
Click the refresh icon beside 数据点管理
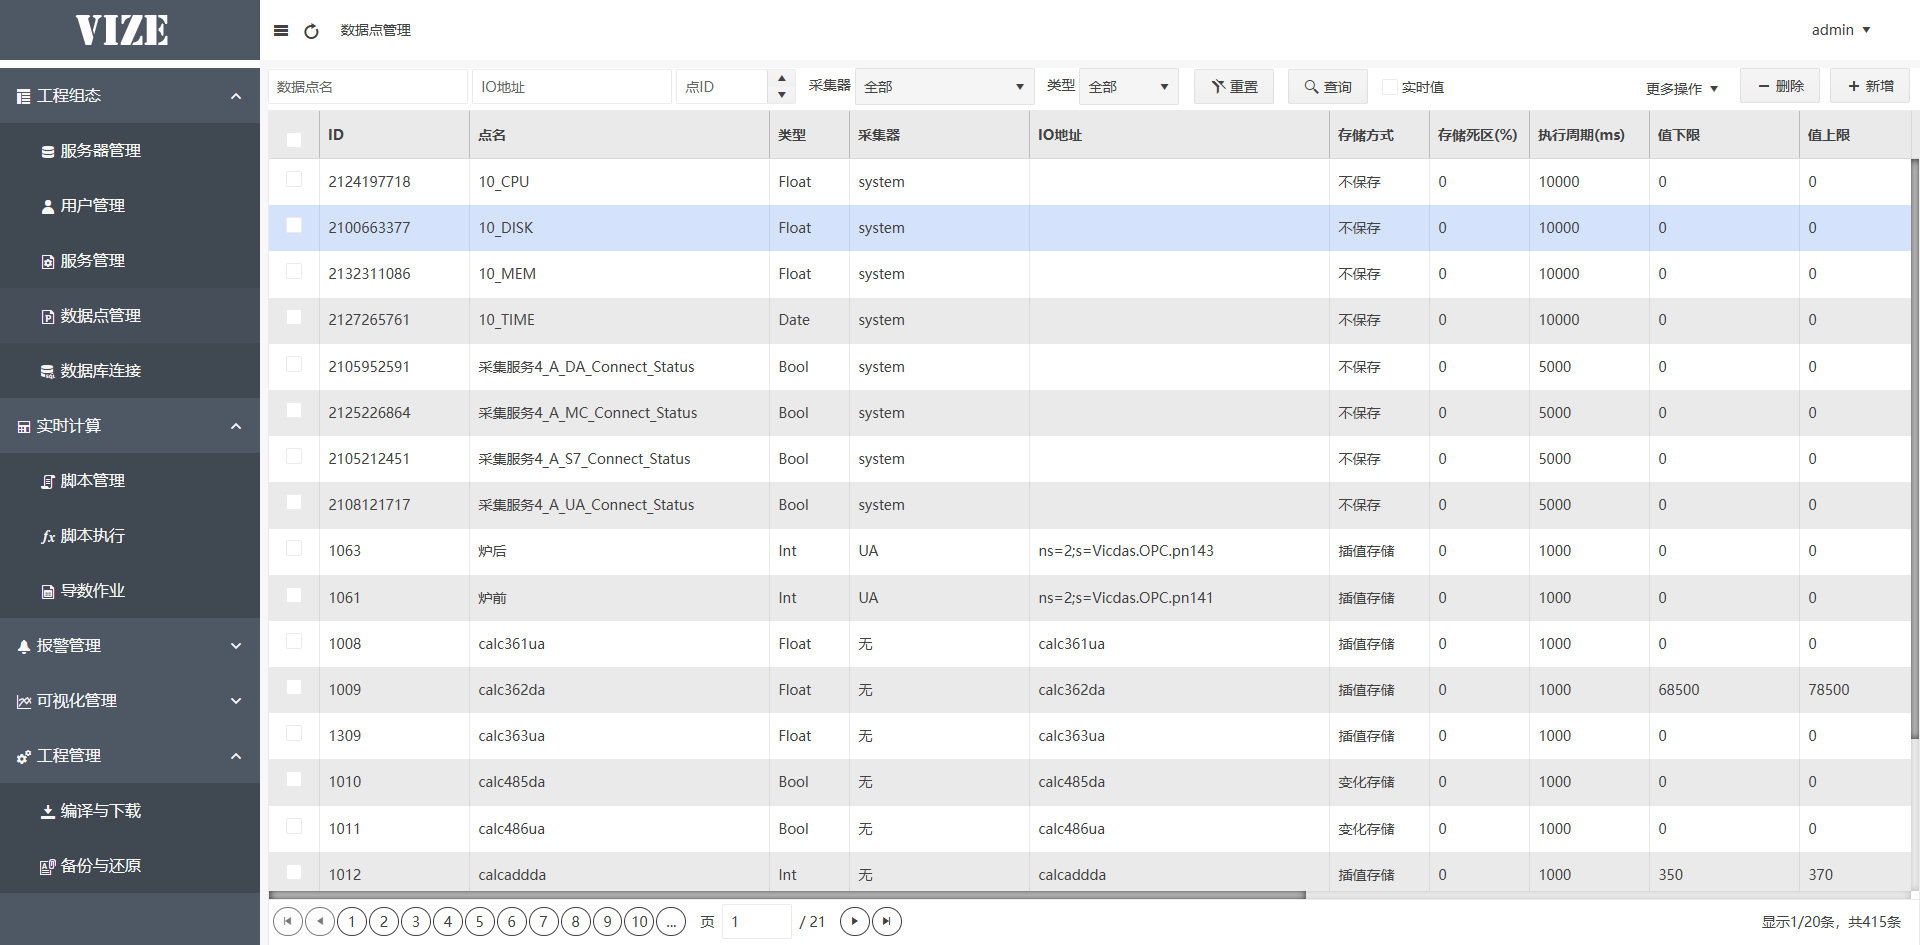[311, 31]
